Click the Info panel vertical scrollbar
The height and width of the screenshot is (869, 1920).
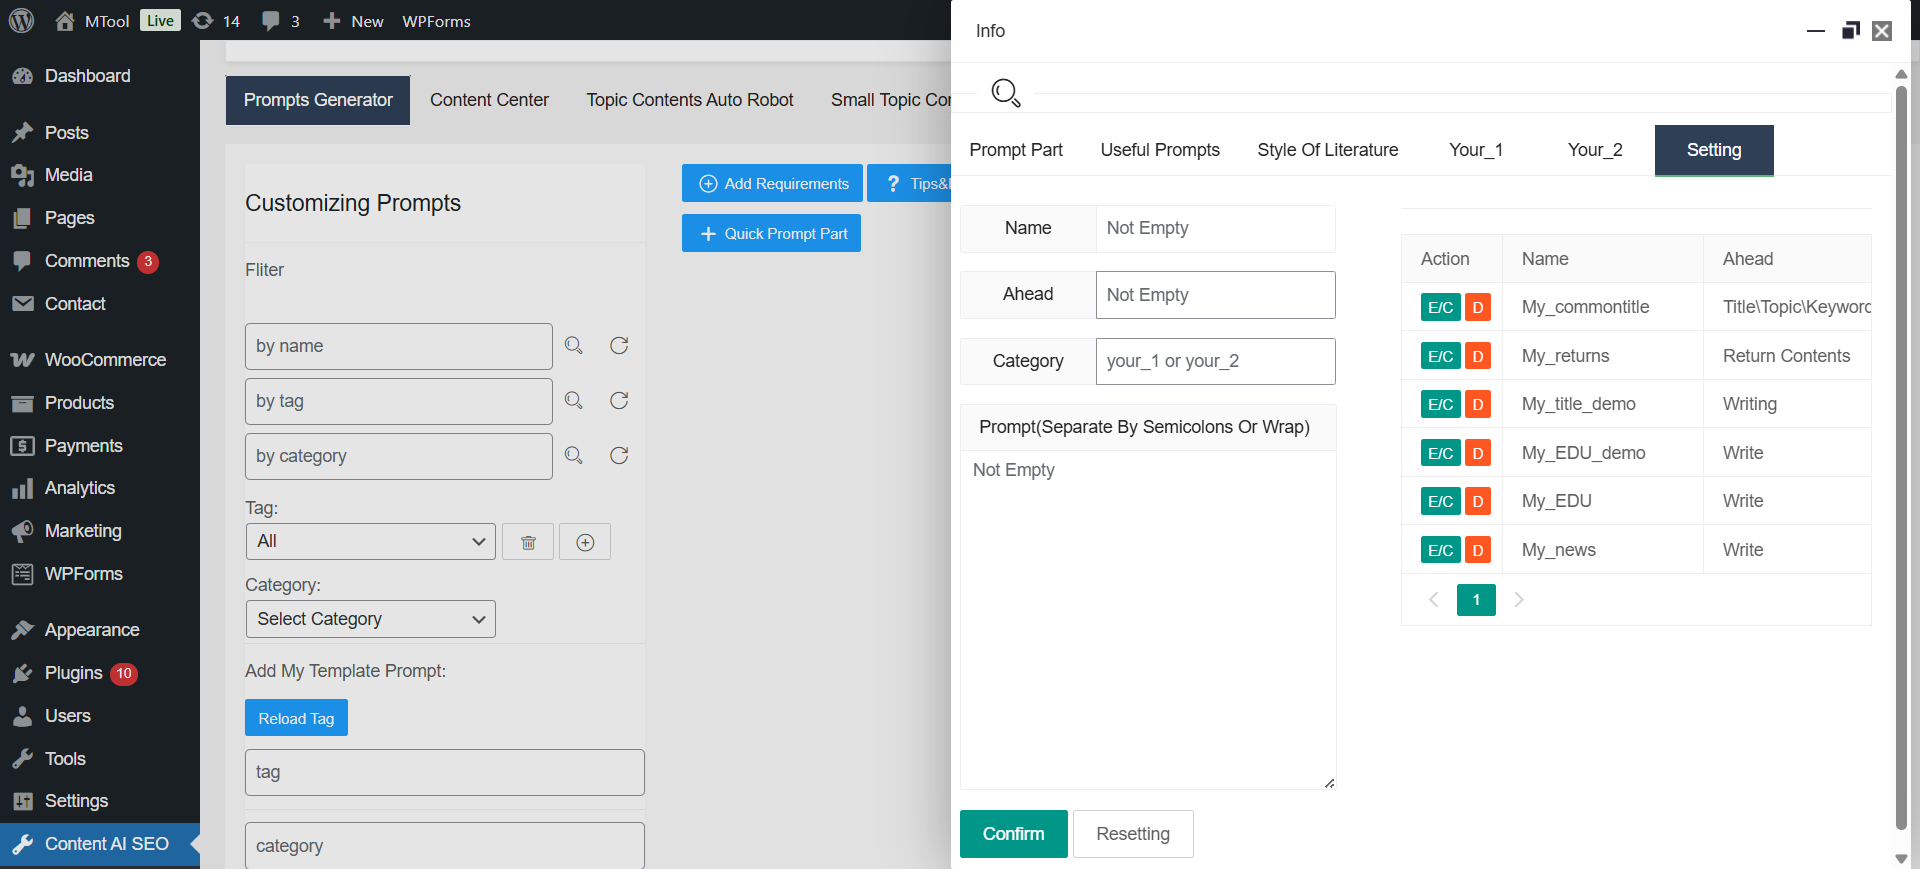1901,450
